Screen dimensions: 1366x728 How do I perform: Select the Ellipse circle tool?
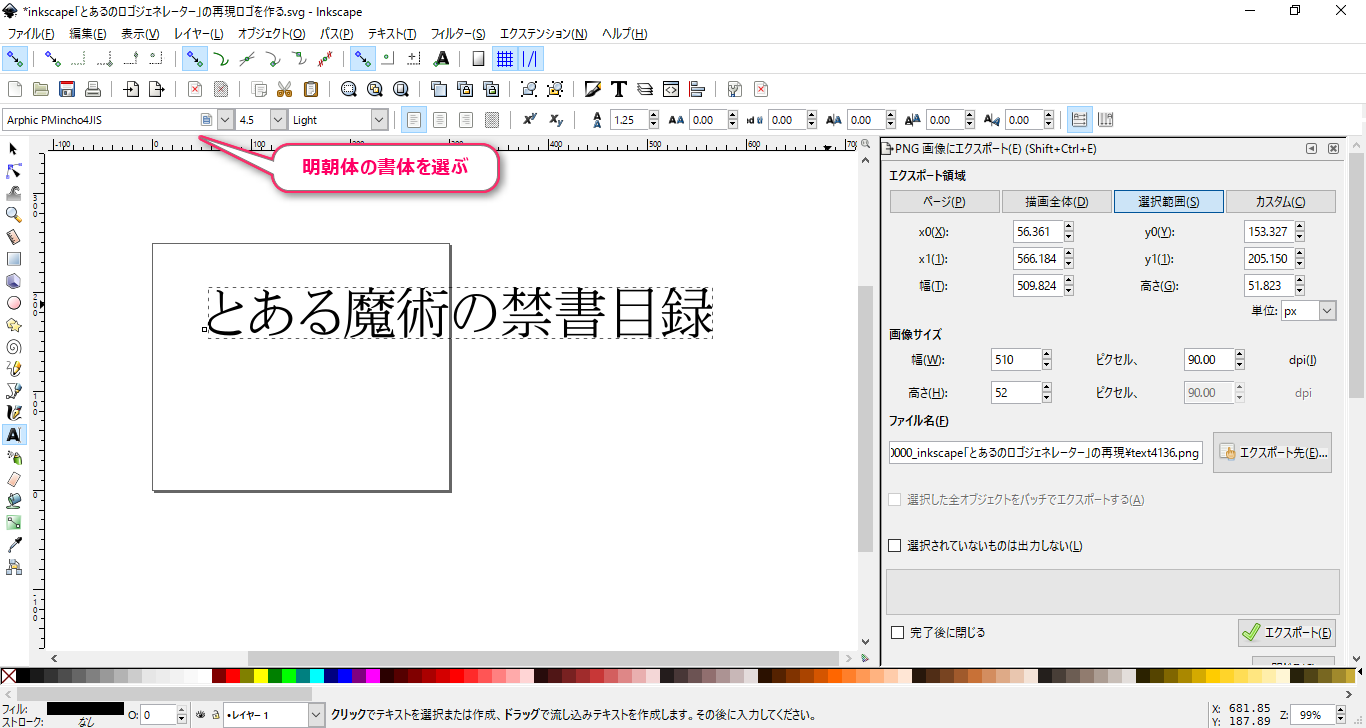tap(13, 303)
